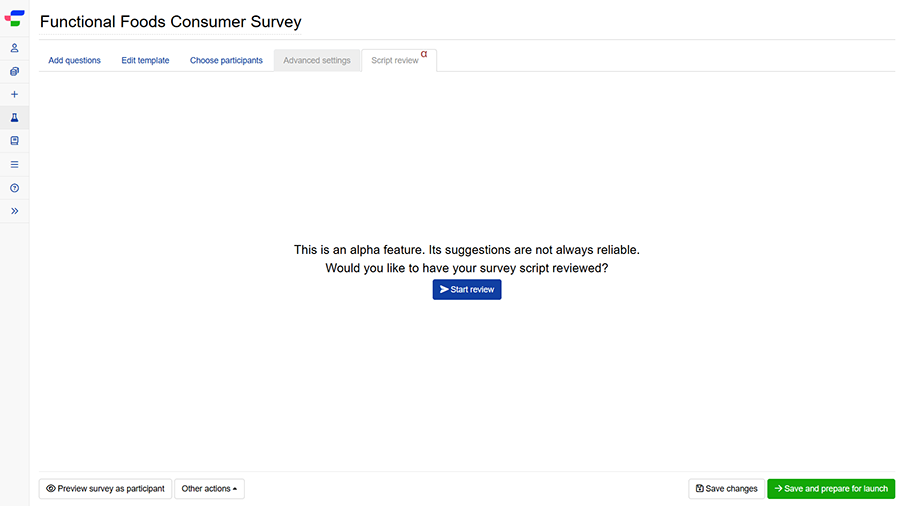The width and height of the screenshot is (900, 506).
Task: Click the list menu sidebar icon
Action: pyautogui.click(x=14, y=164)
